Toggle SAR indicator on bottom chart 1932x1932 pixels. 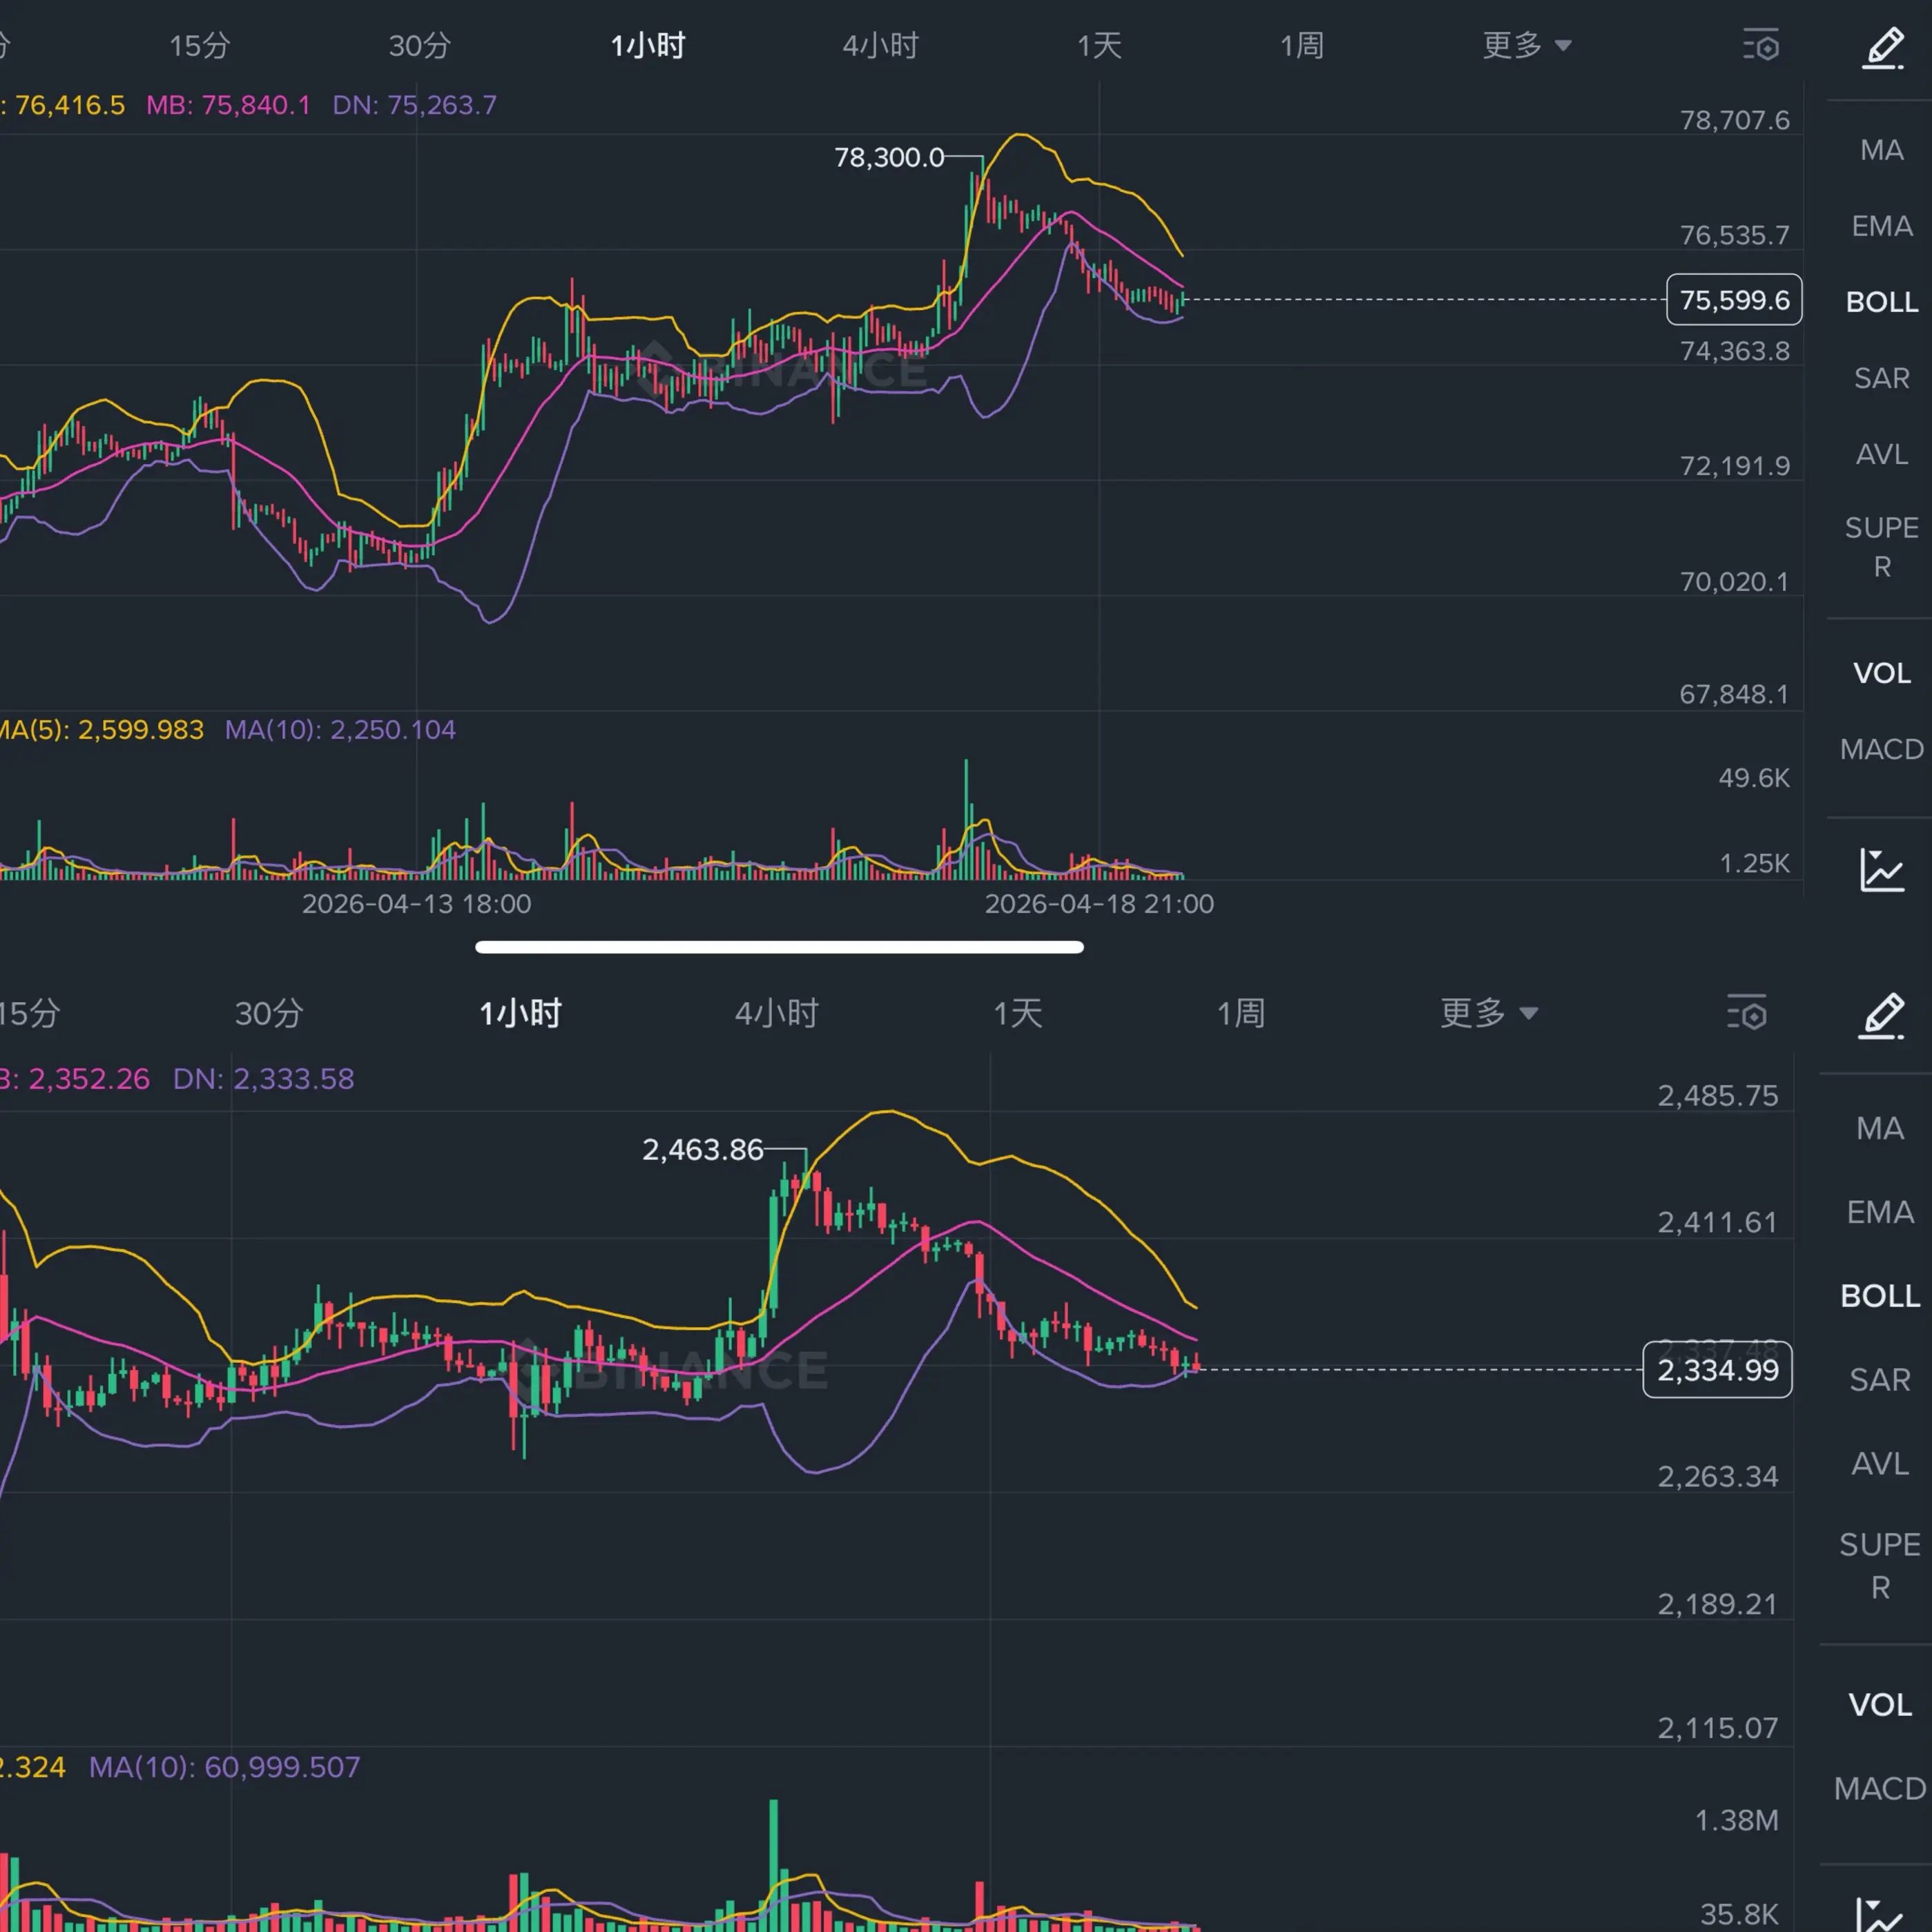tap(1879, 1380)
